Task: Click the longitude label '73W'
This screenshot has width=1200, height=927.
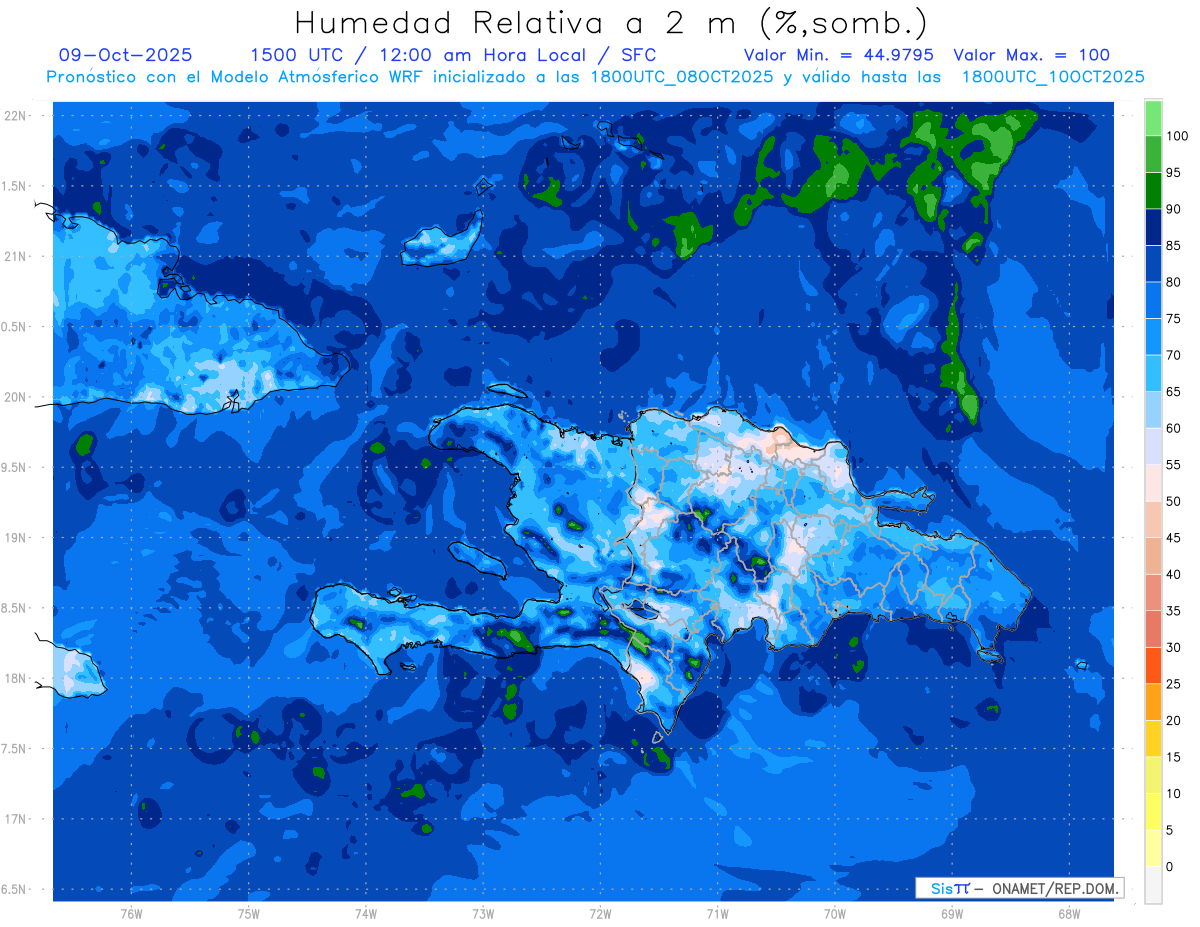Action: [483, 914]
